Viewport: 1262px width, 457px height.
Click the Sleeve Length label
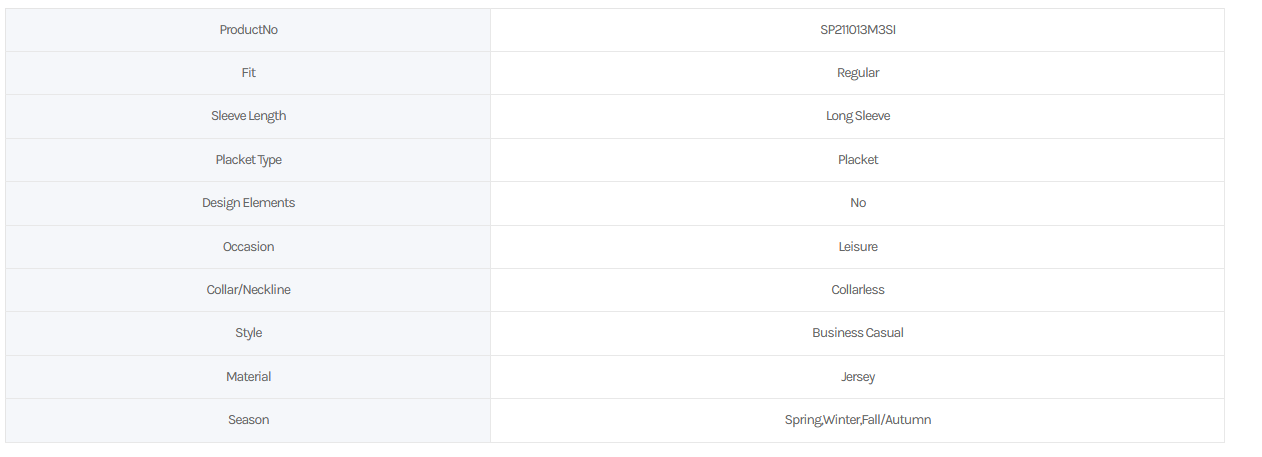pyautogui.click(x=248, y=116)
